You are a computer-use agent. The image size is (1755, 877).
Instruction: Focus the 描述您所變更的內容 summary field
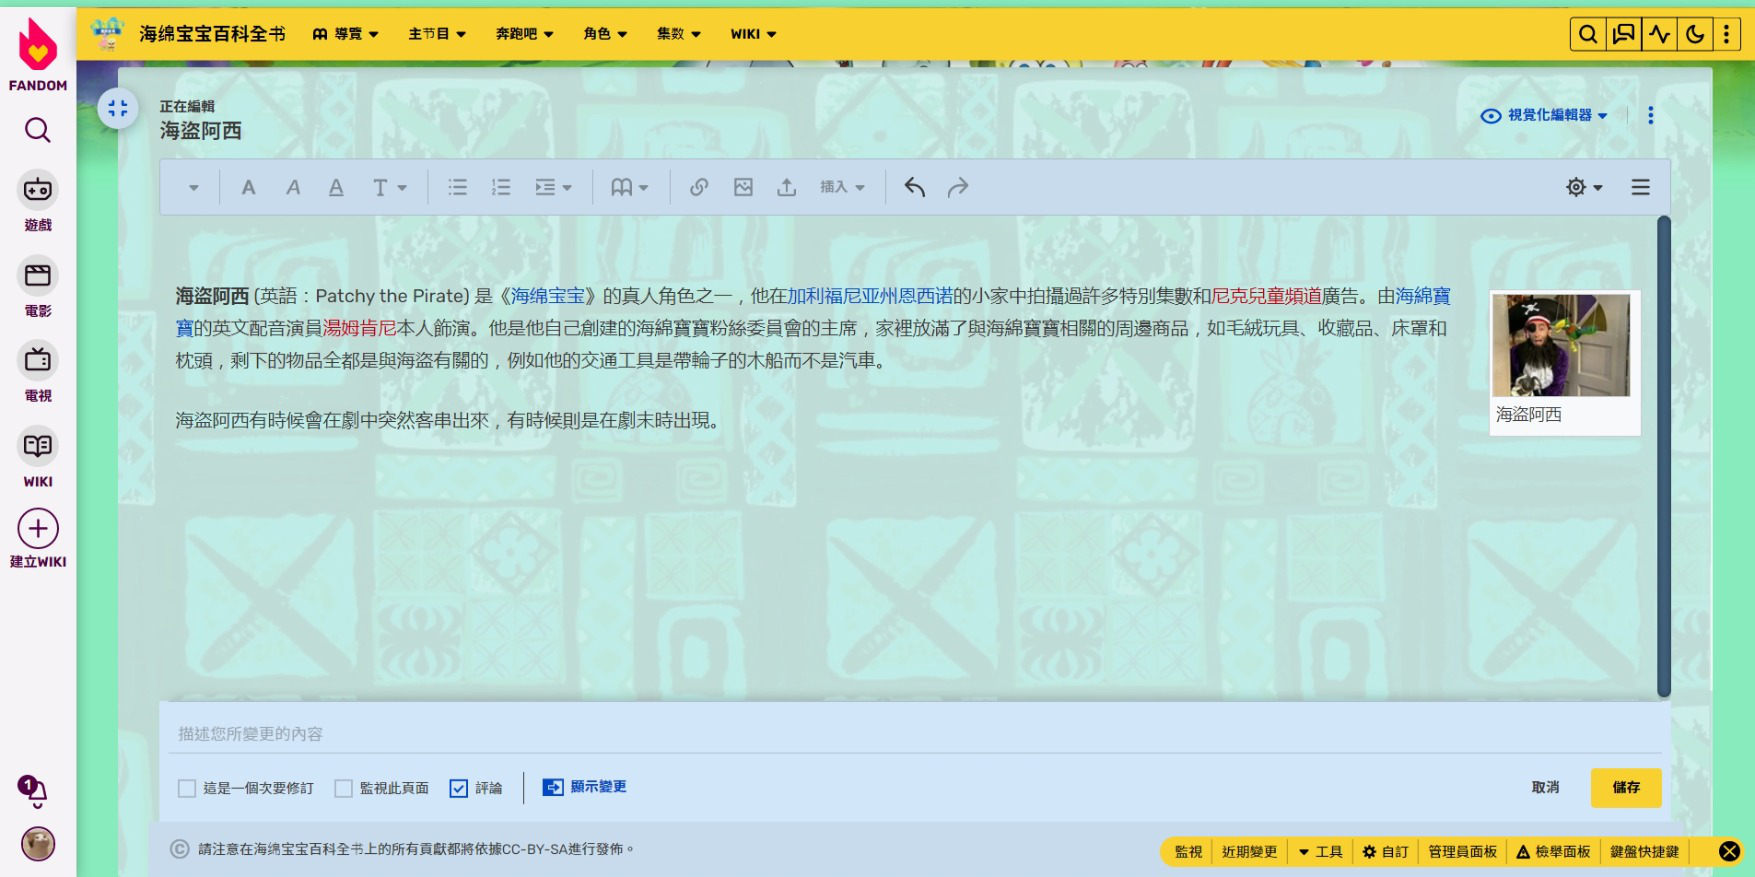(x=914, y=734)
